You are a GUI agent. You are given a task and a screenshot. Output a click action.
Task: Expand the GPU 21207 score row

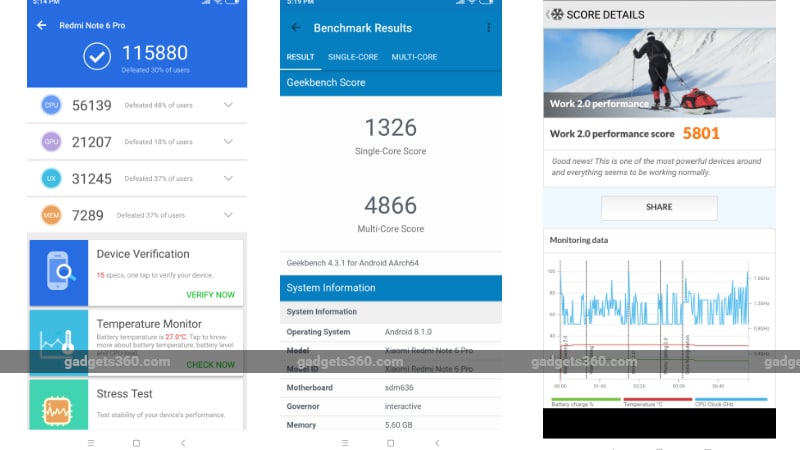[228, 141]
